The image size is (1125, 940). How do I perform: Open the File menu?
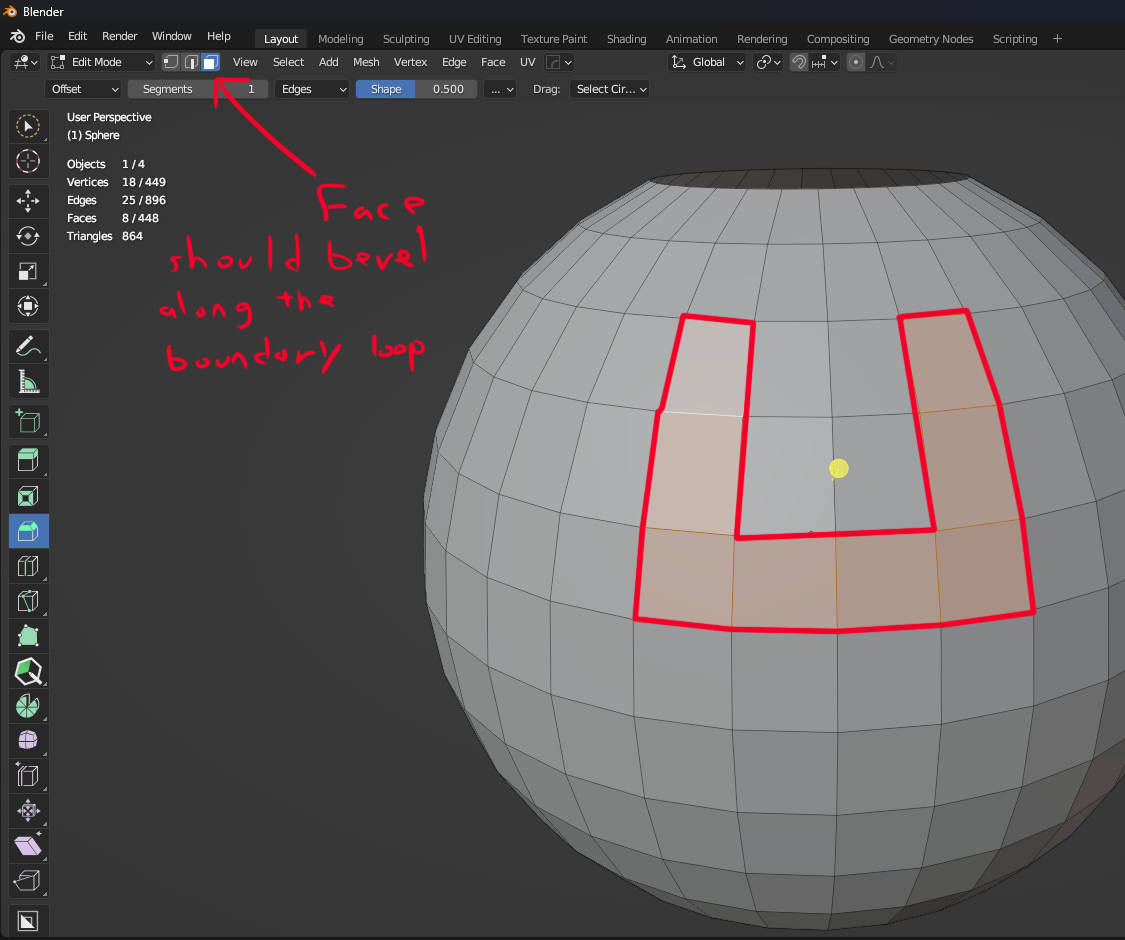[x=44, y=36]
